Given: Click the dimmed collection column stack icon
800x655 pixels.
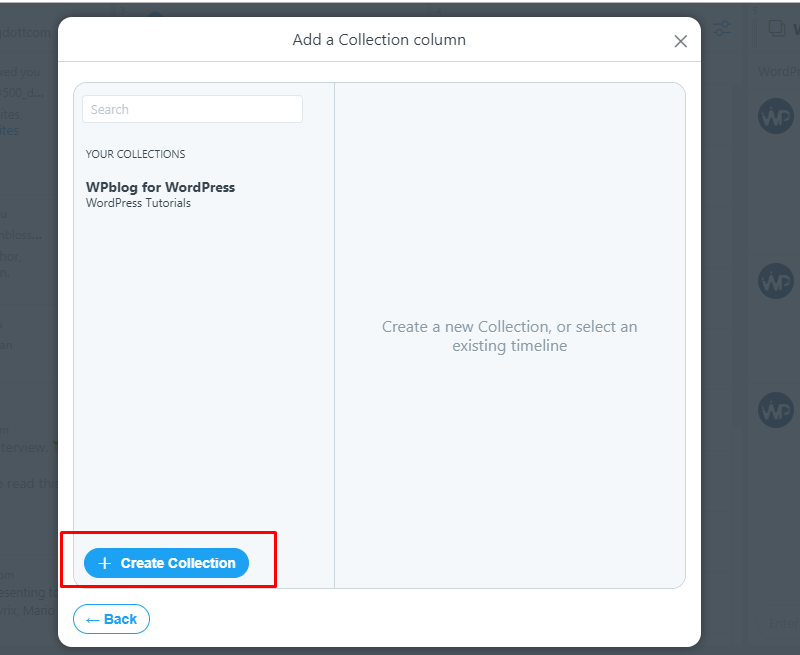Looking at the screenshot, I should (777, 28).
